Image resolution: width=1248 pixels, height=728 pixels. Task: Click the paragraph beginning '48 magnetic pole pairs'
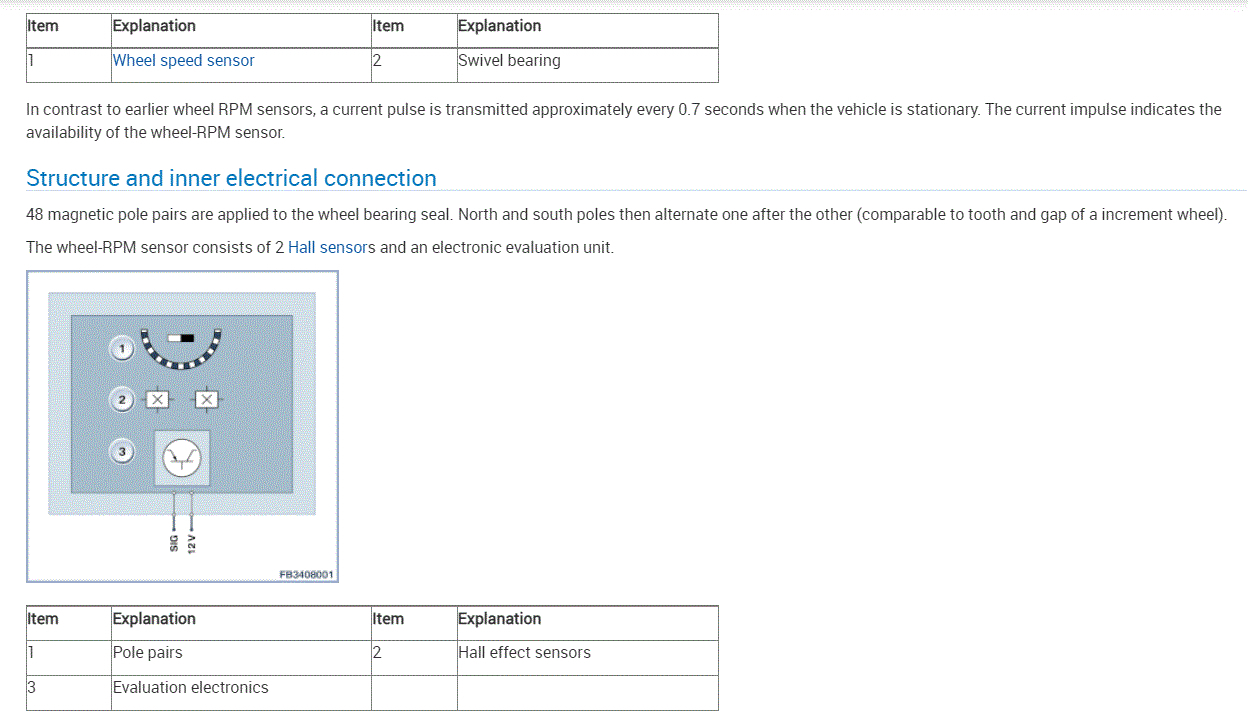click(x=626, y=215)
